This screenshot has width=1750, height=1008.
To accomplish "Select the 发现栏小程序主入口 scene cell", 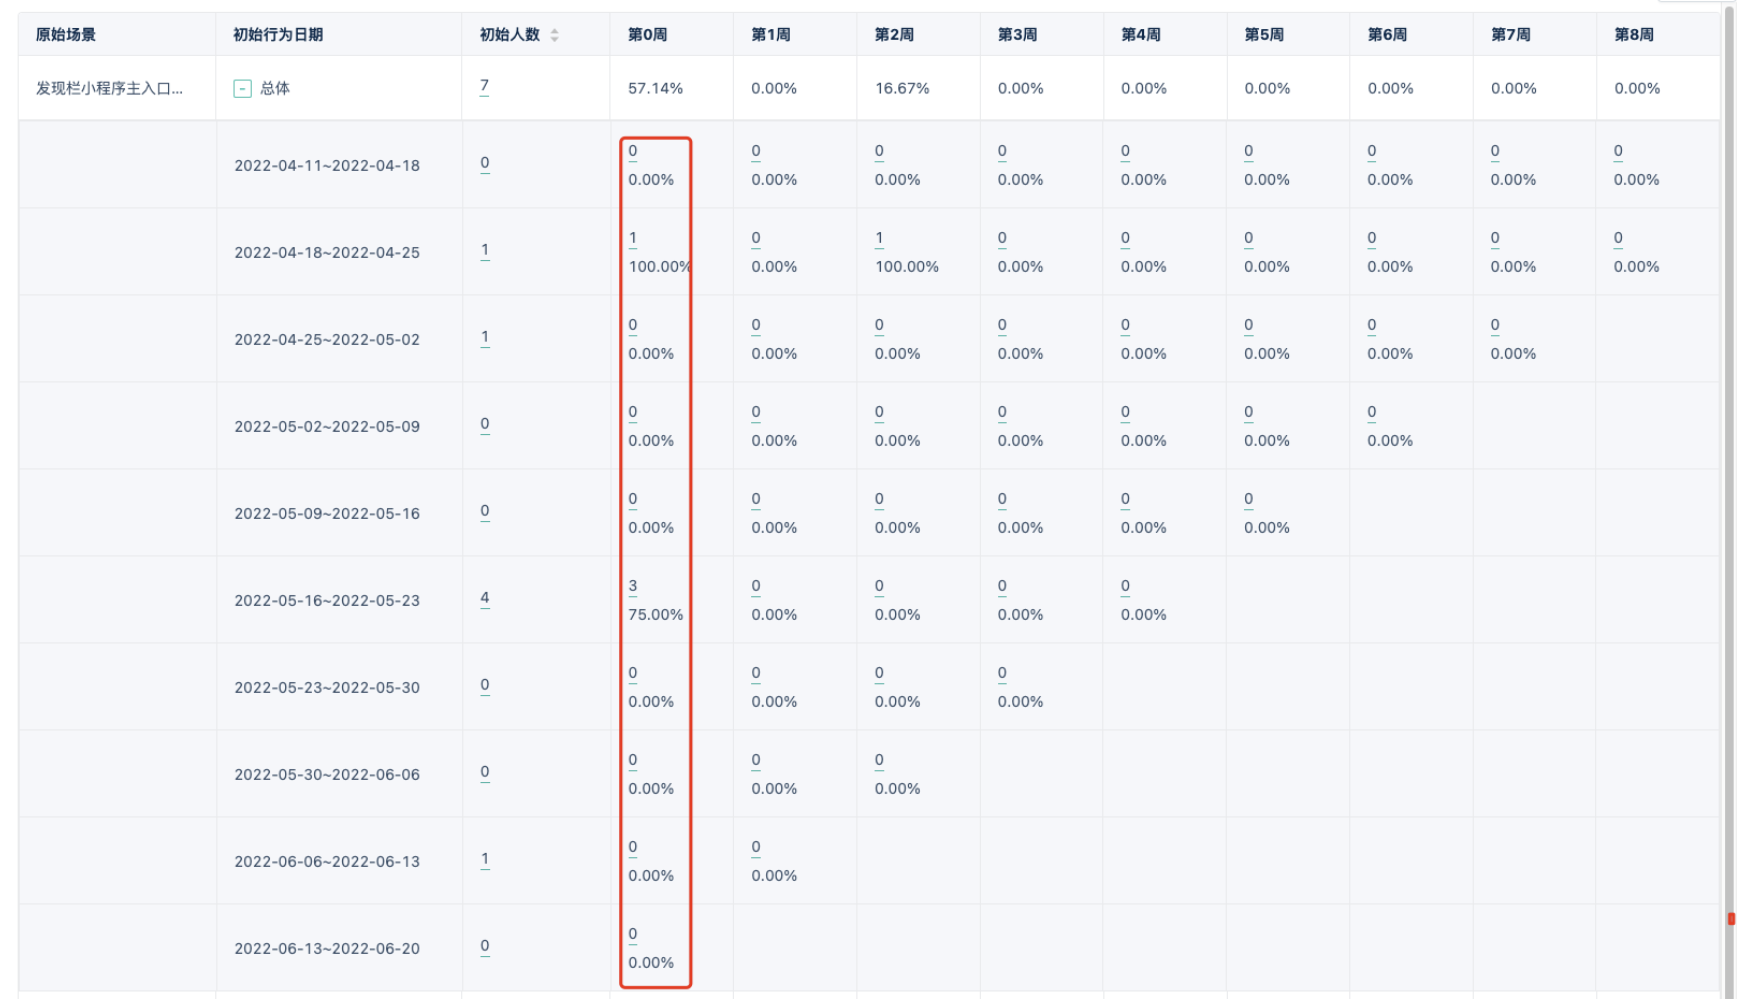I will coord(109,89).
